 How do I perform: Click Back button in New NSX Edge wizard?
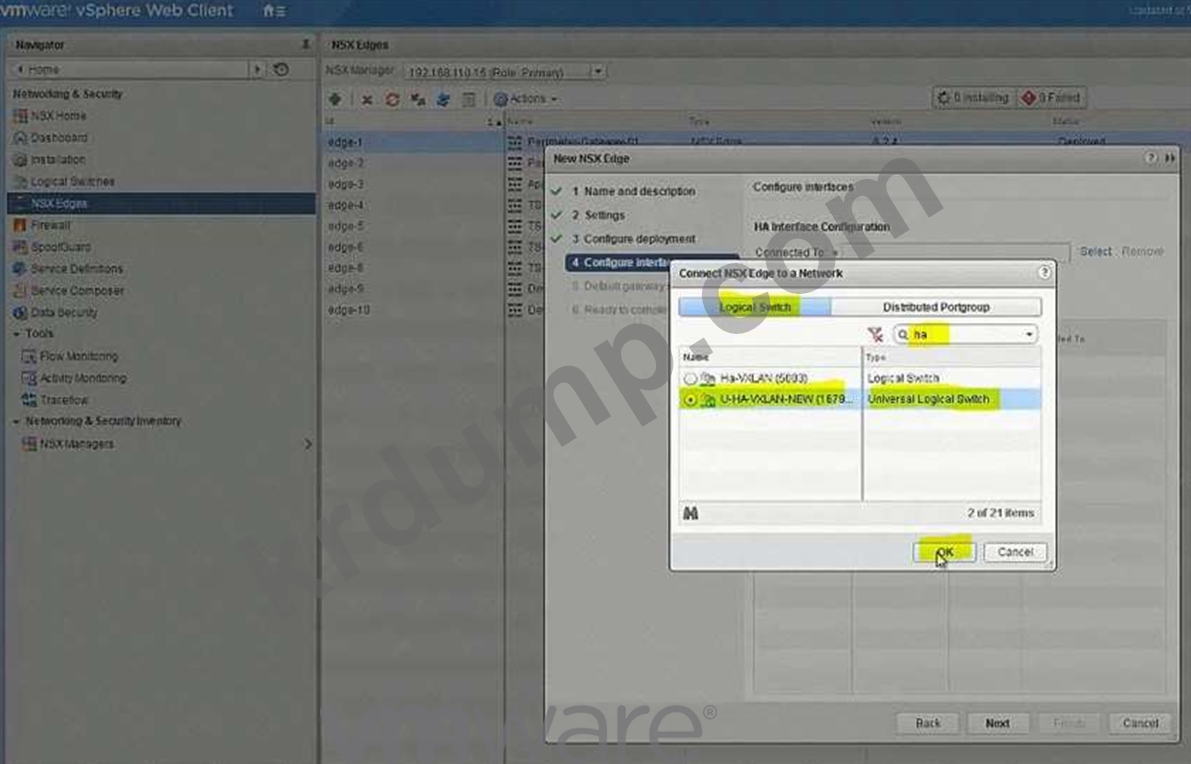point(927,723)
